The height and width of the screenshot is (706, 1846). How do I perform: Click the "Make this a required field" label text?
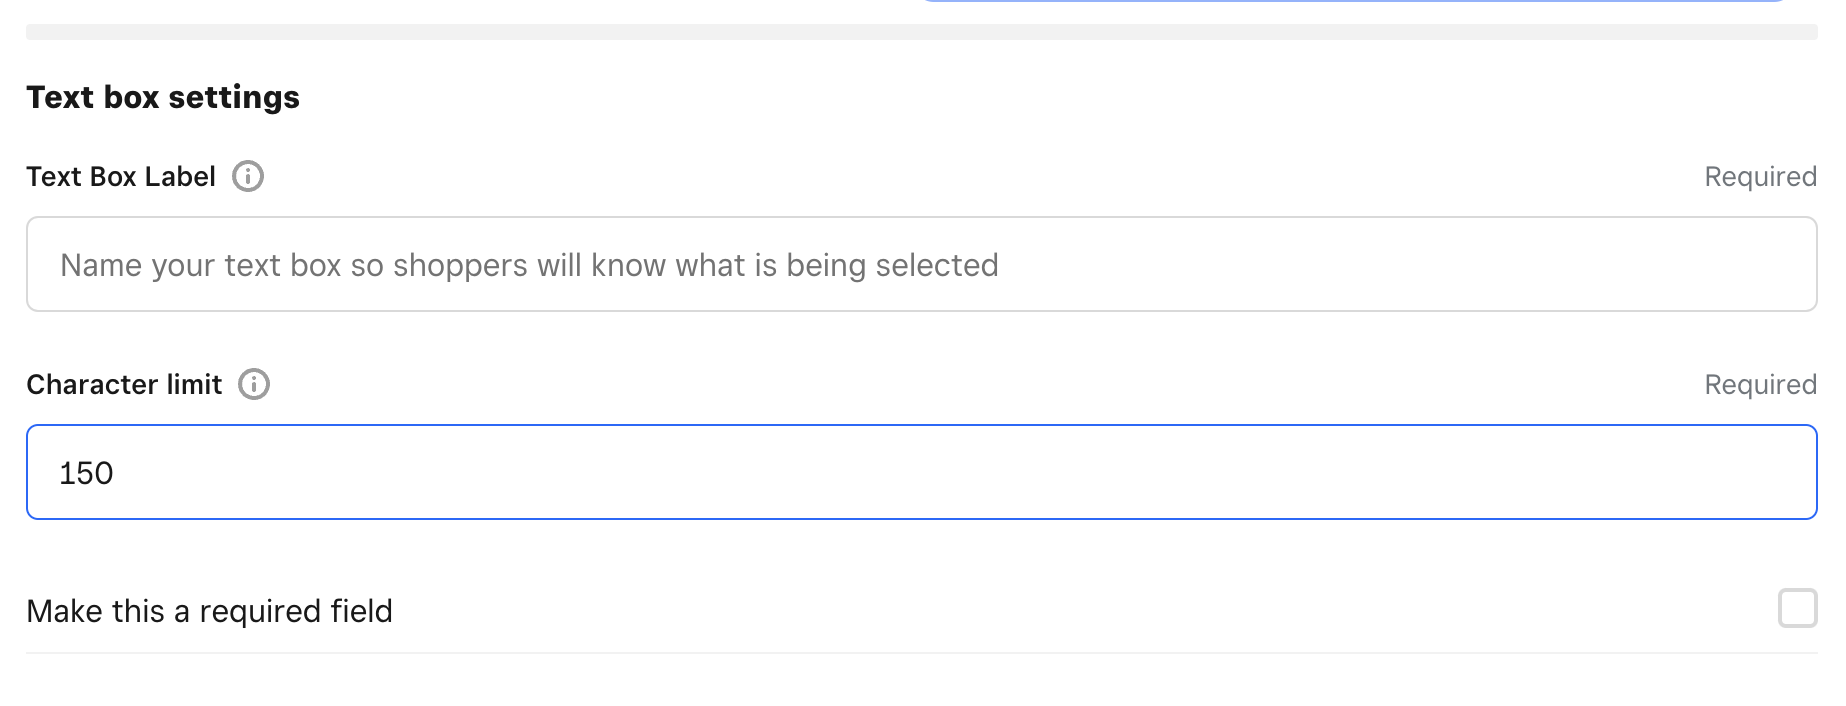pyautogui.click(x=209, y=611)
